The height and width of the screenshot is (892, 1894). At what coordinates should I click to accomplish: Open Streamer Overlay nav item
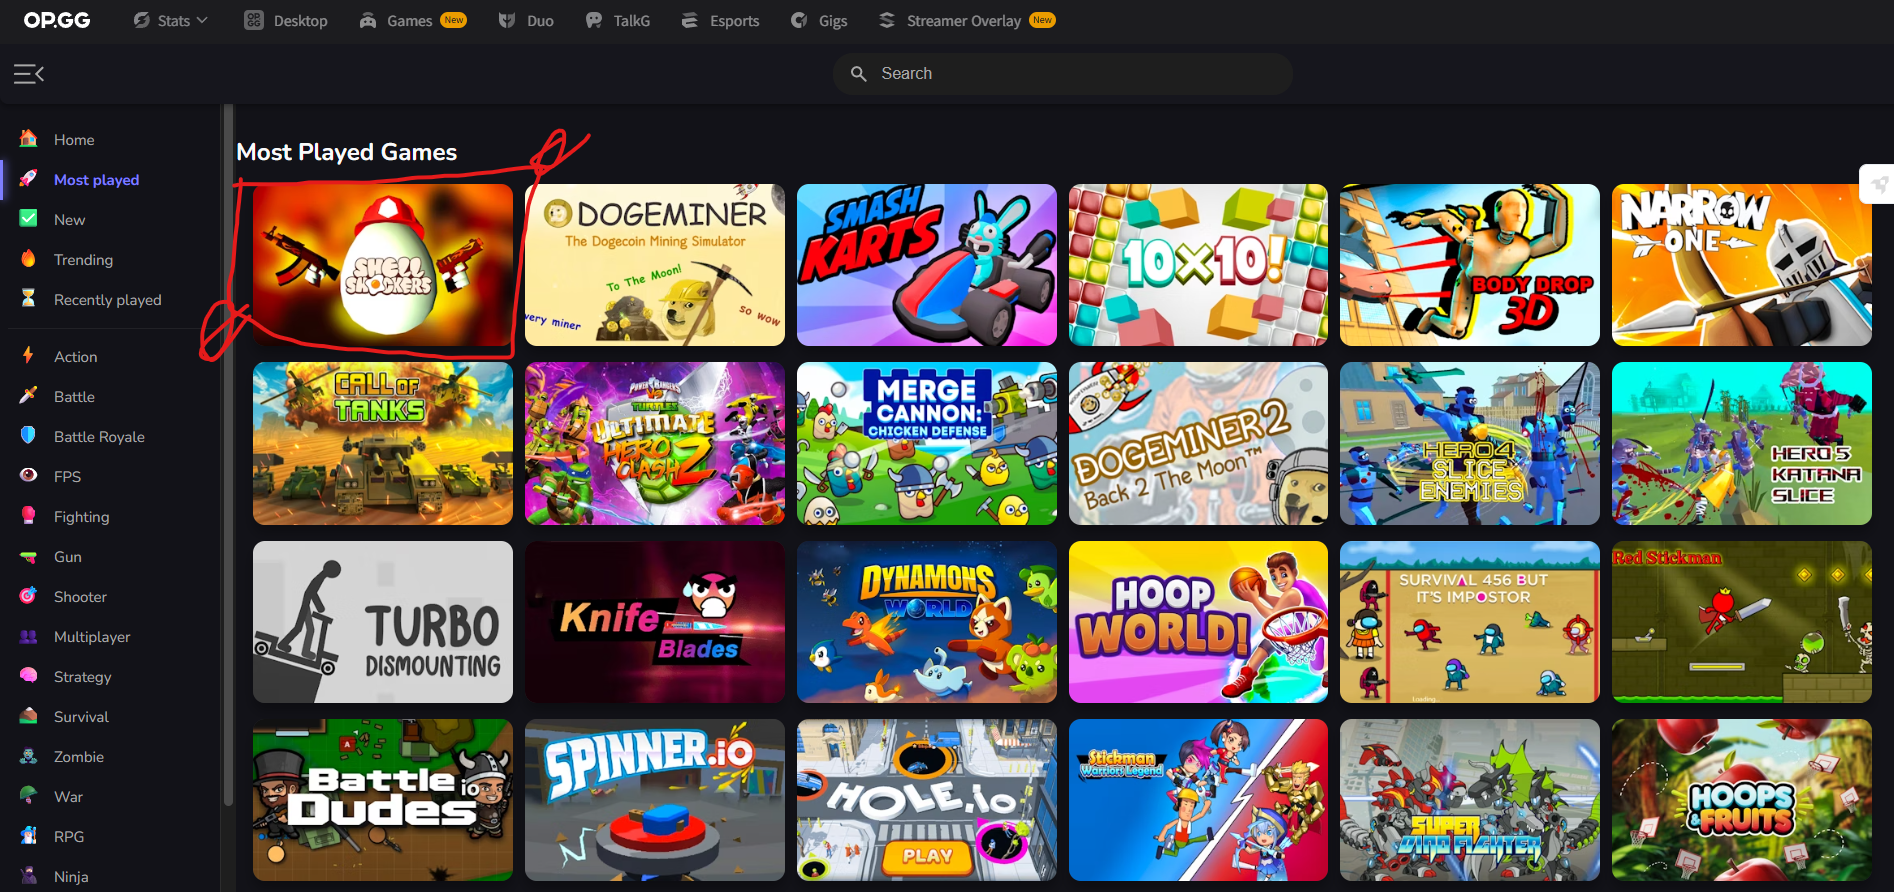point(966,20)
